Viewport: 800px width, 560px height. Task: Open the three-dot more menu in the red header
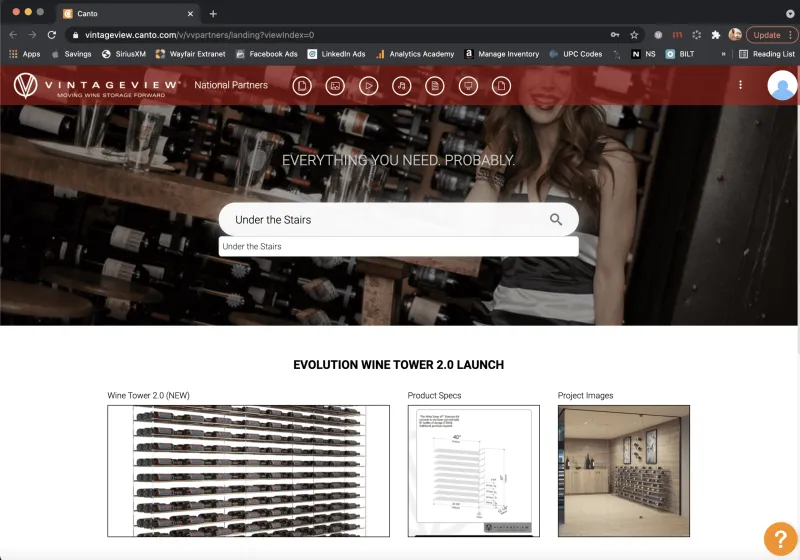pos(740,85)
